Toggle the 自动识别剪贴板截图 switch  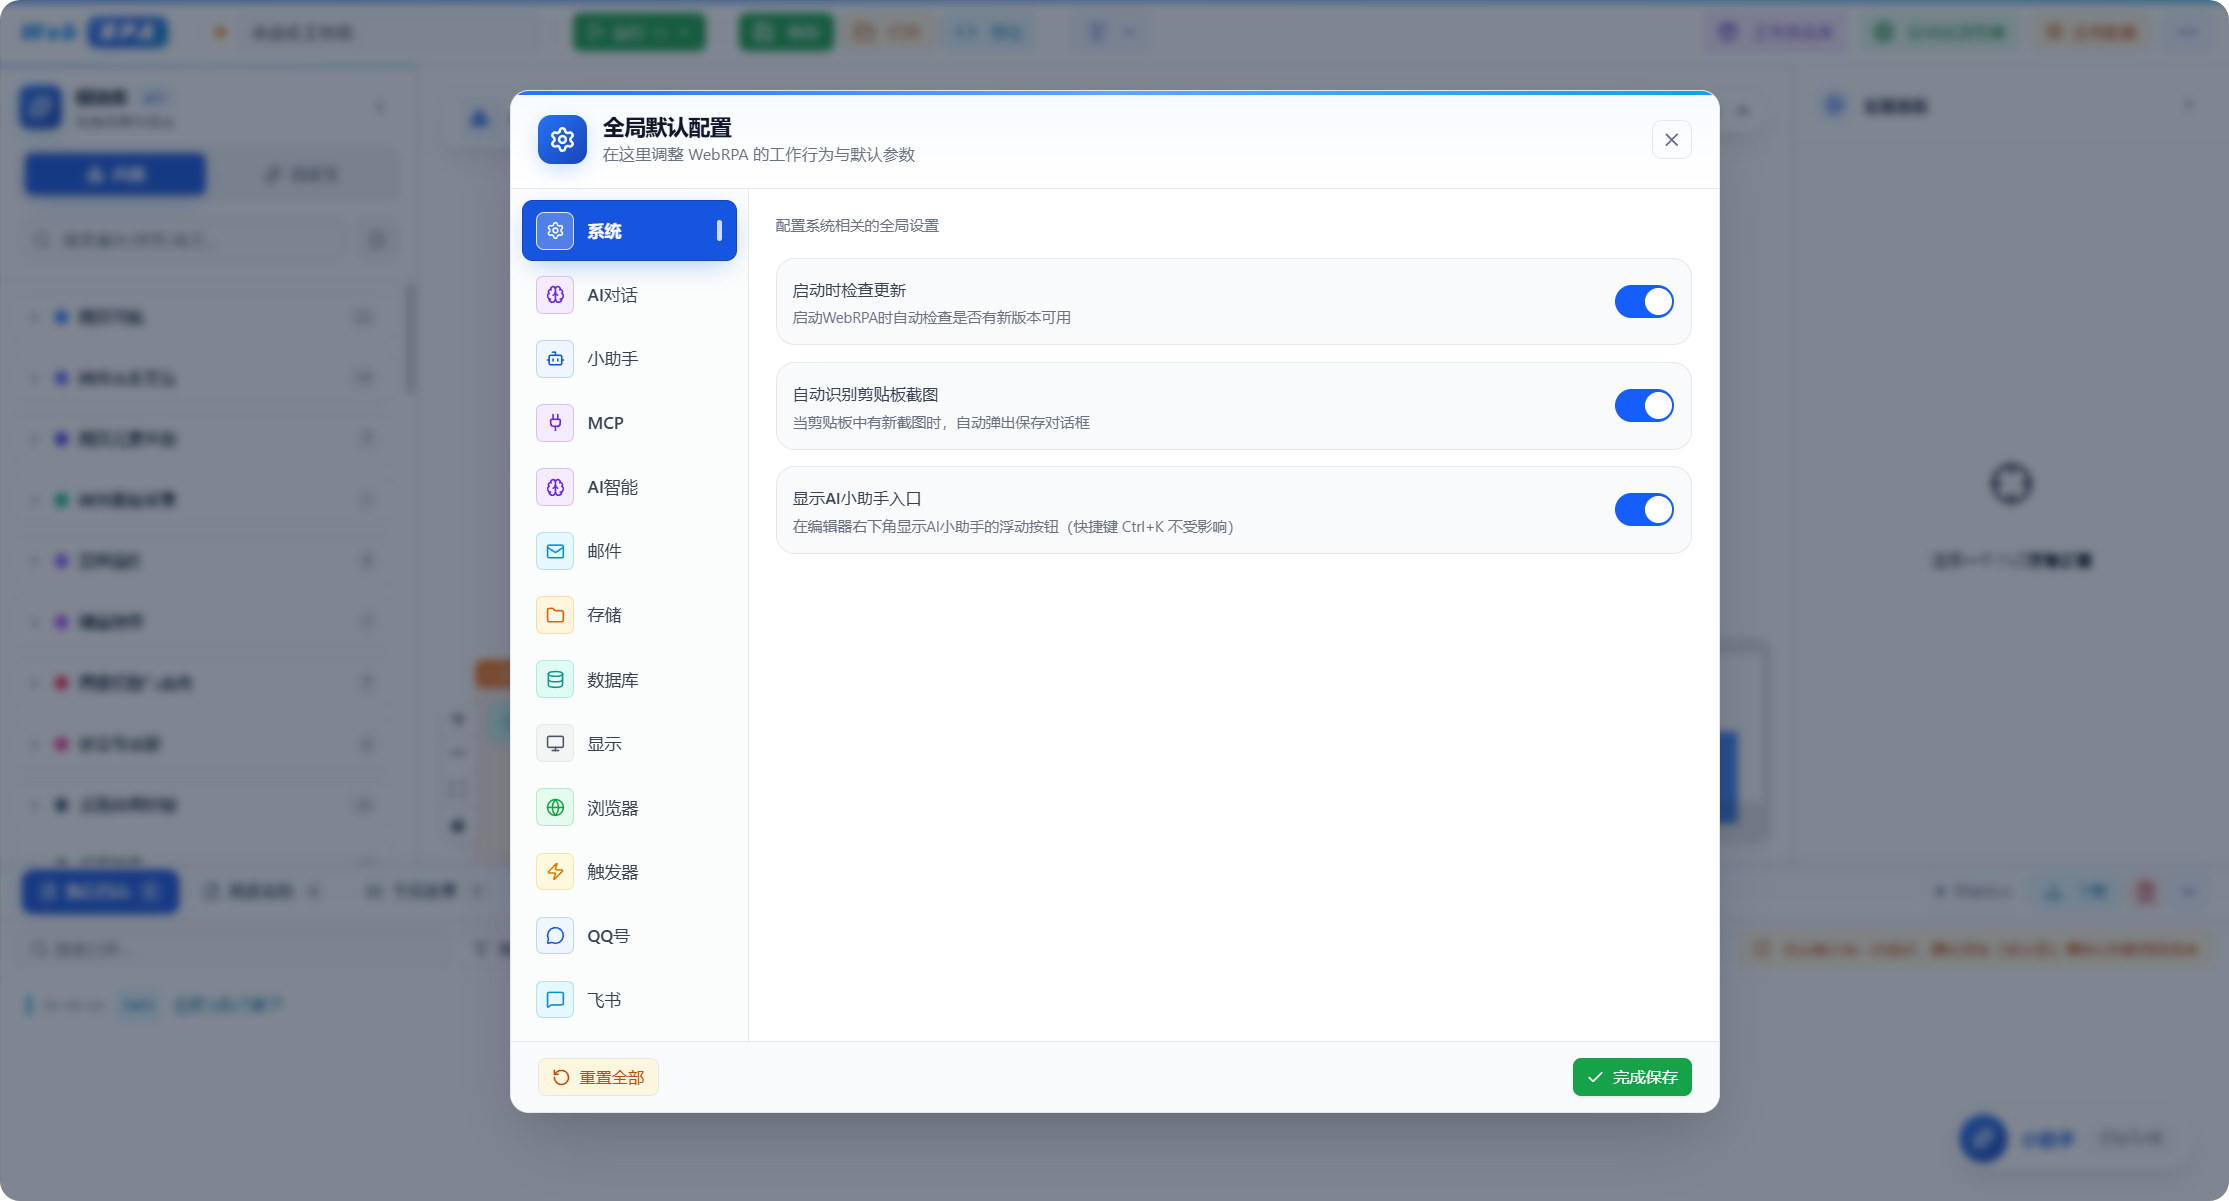coord(1644,406)
